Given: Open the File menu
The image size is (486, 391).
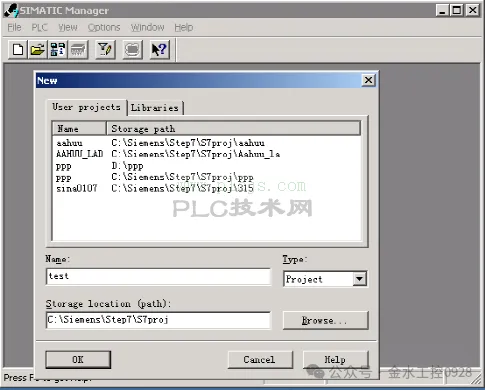Looking at the screenshot, I should (x=14, y=27).
